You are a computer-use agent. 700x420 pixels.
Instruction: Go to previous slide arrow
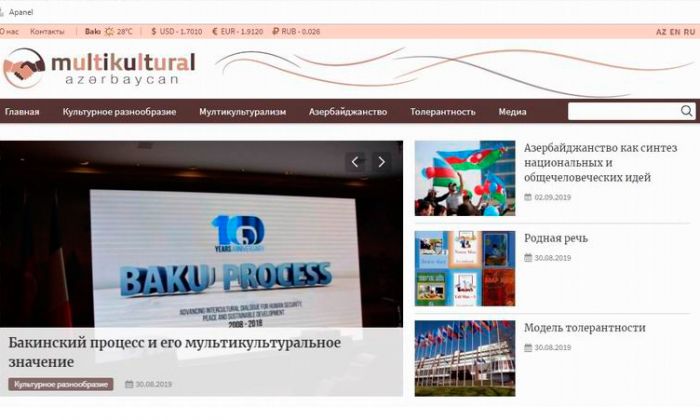click(x=355, y=161)
